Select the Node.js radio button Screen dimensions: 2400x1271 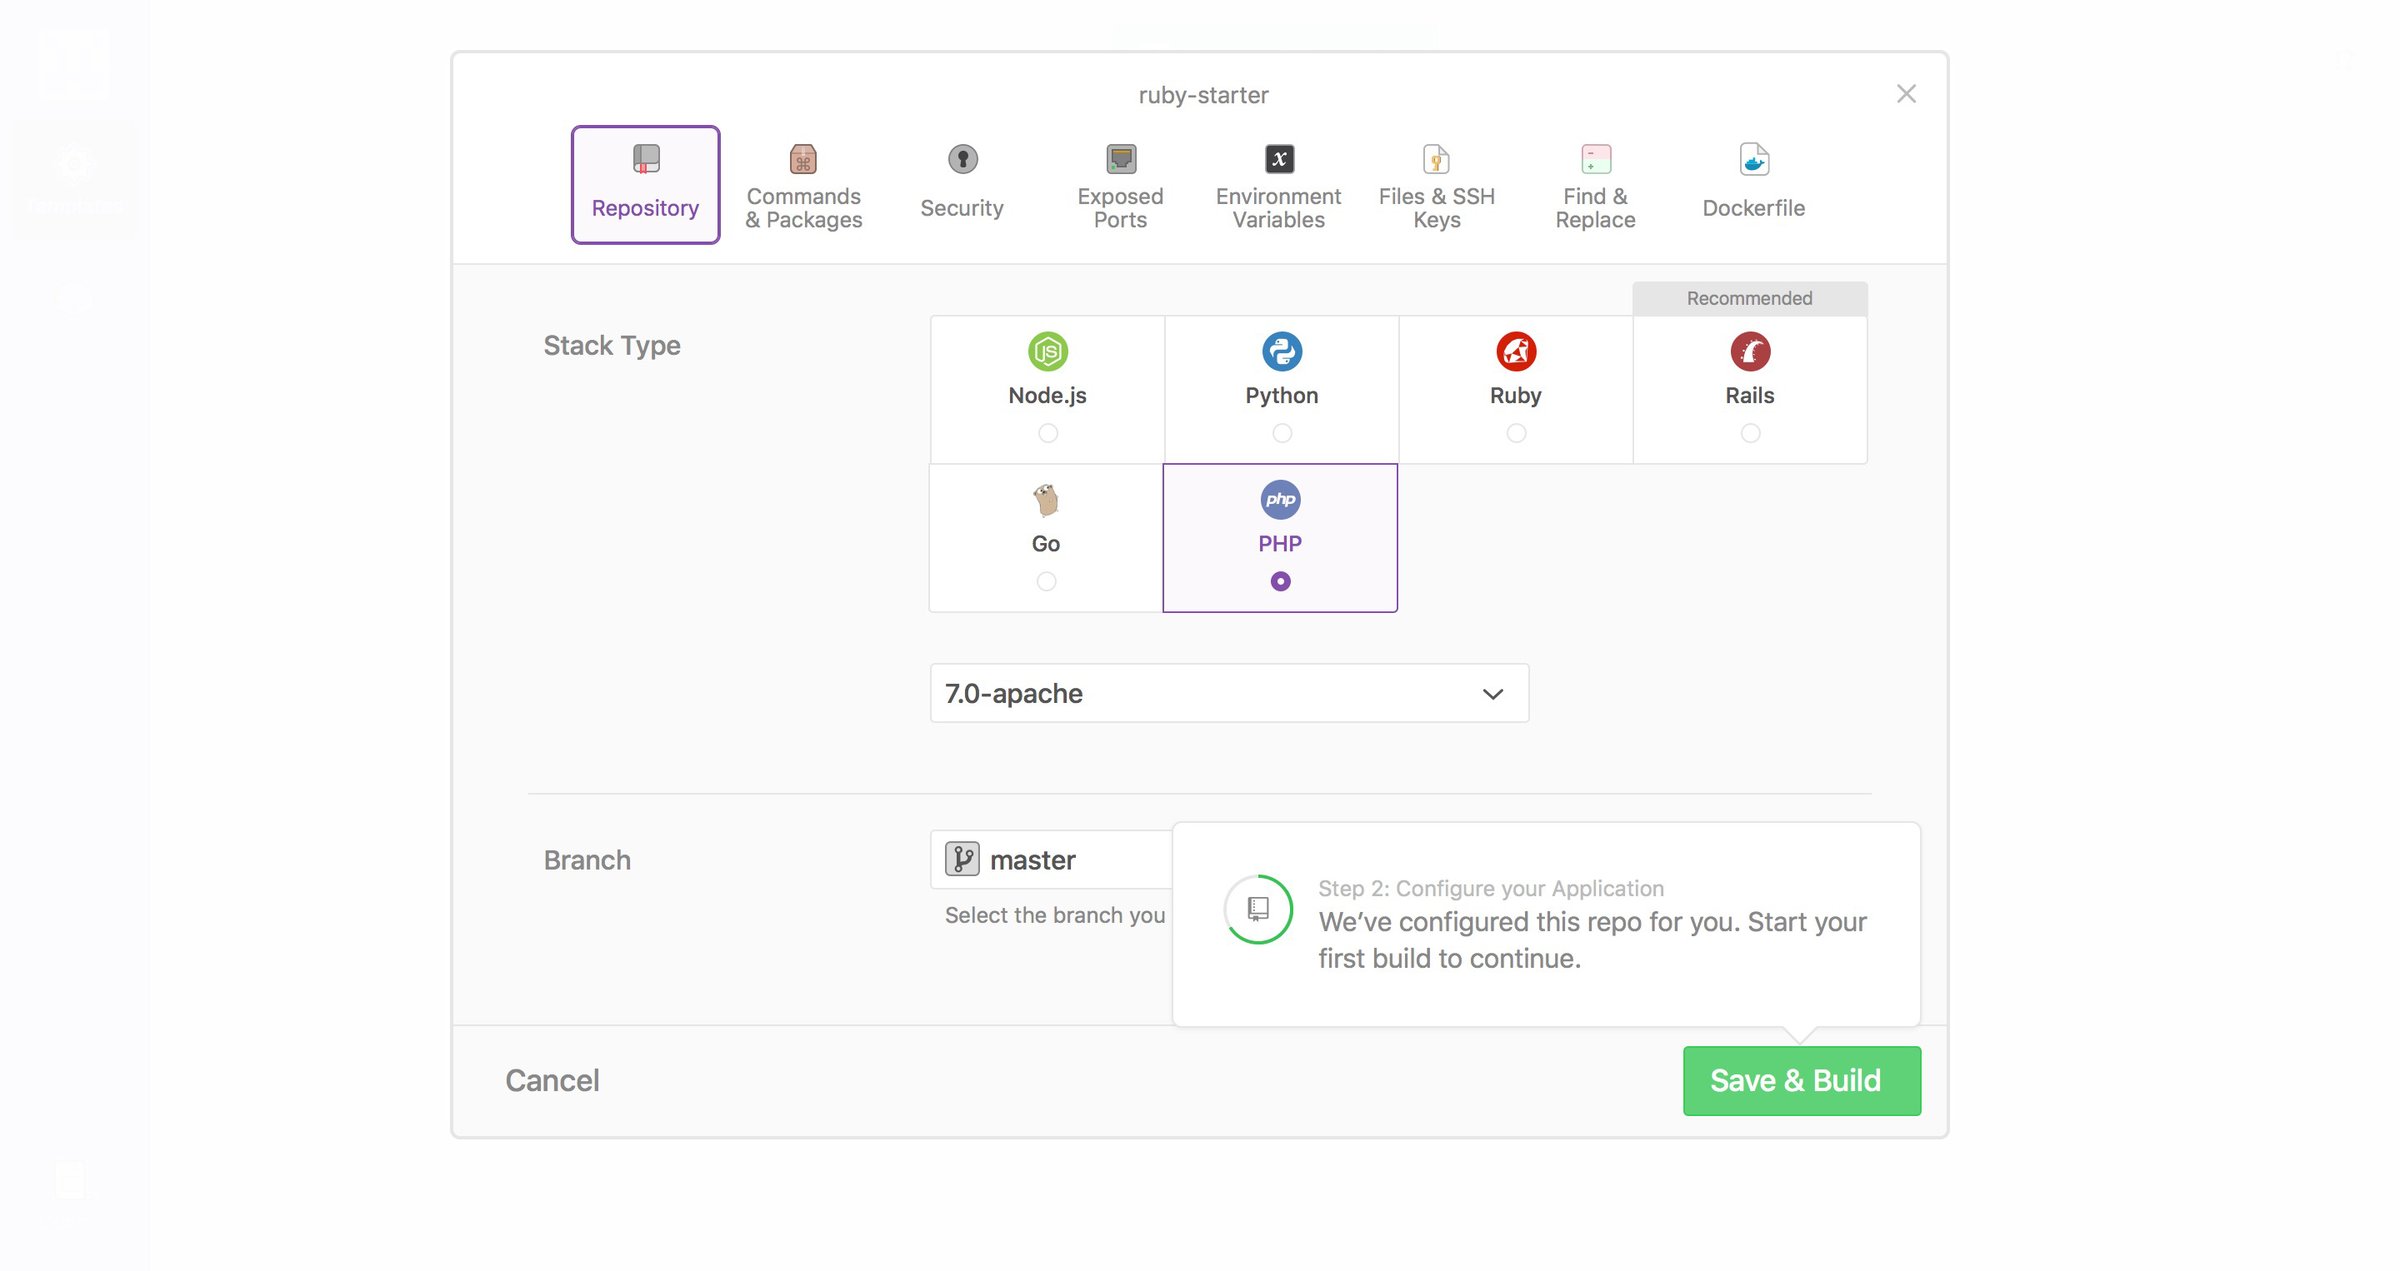click(x=1048, y=433)
